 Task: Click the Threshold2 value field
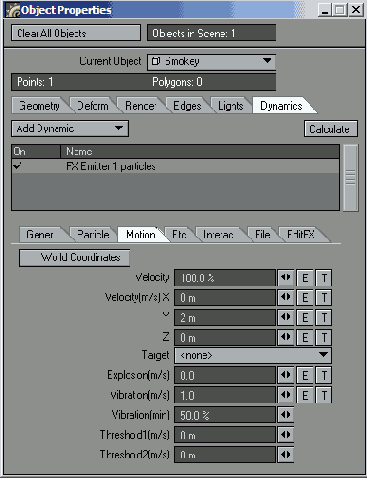tap(225, 455)
